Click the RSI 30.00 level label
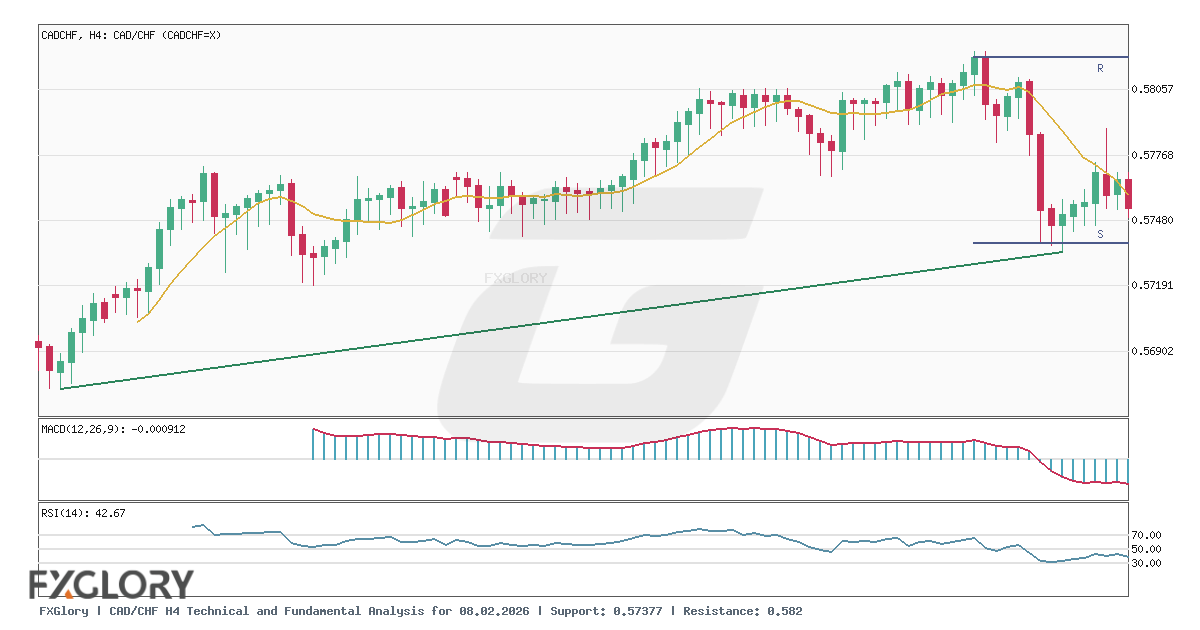This screenshot has height=630, width=1200. [x=1147, y=564]
